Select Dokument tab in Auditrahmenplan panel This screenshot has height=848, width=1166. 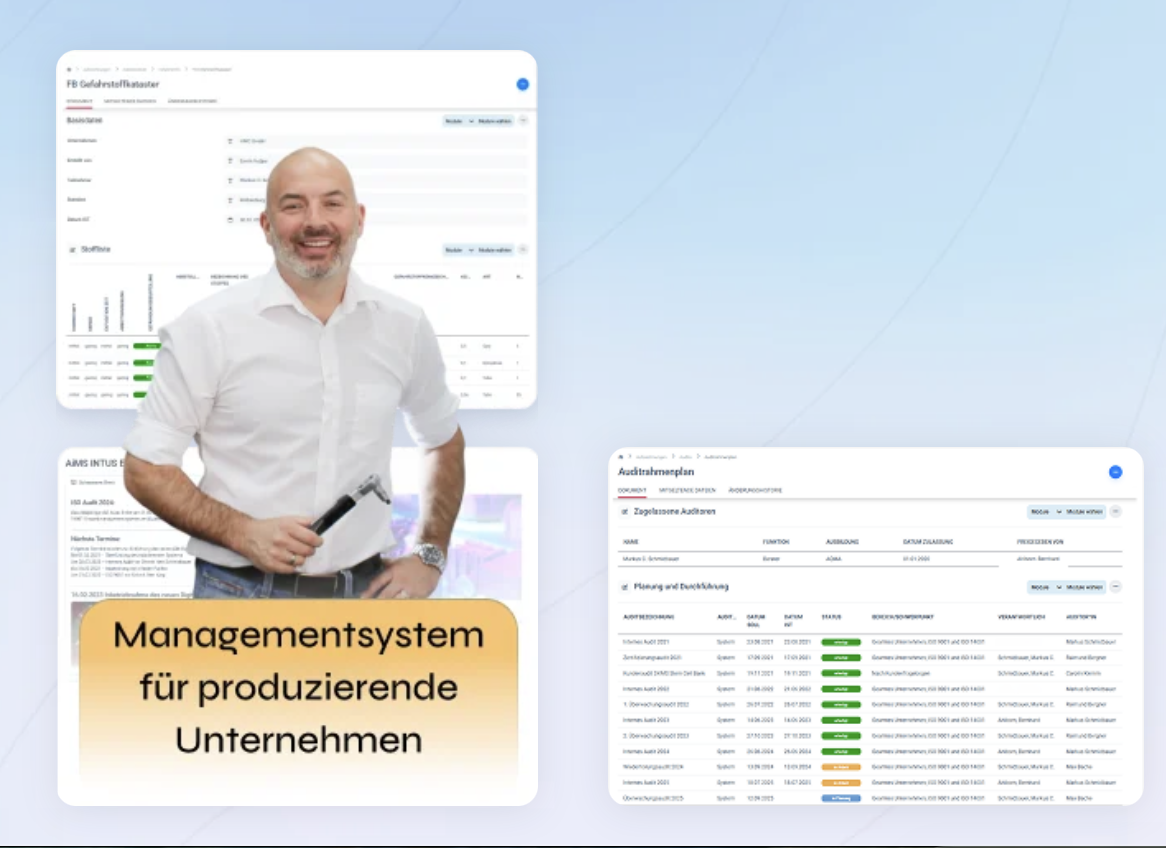632,491
